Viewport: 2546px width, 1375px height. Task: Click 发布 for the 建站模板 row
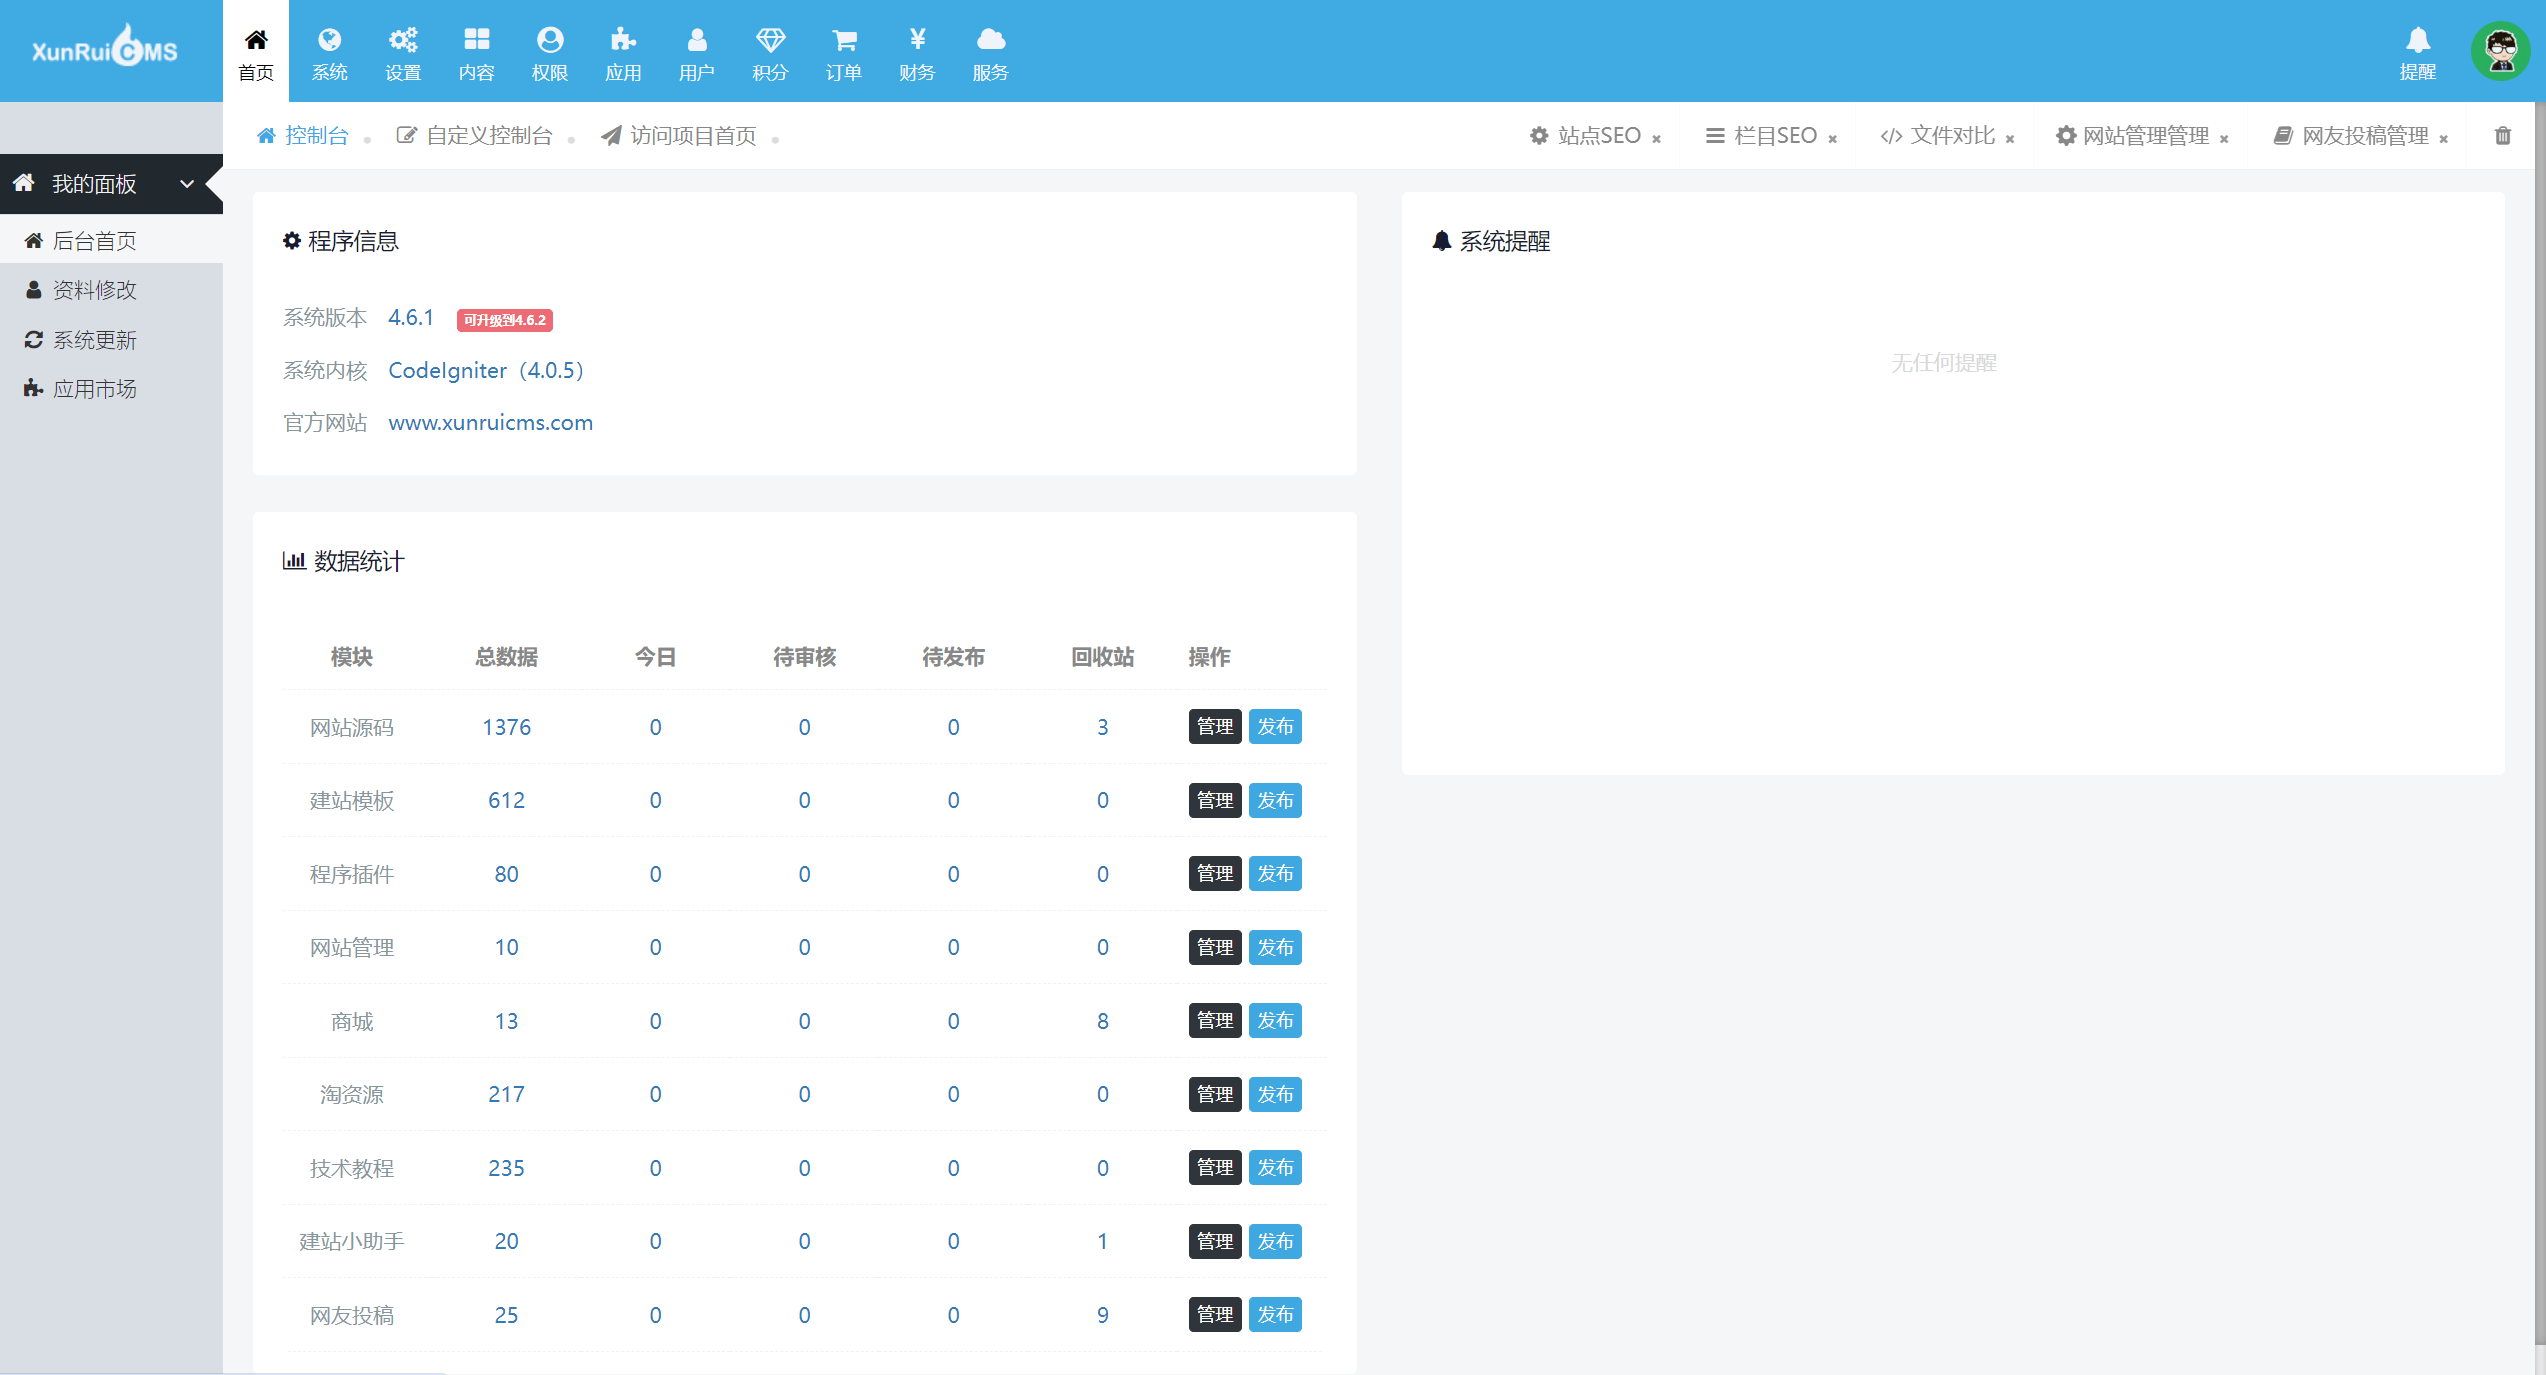pyautogui.click(x=1275, y=800)
